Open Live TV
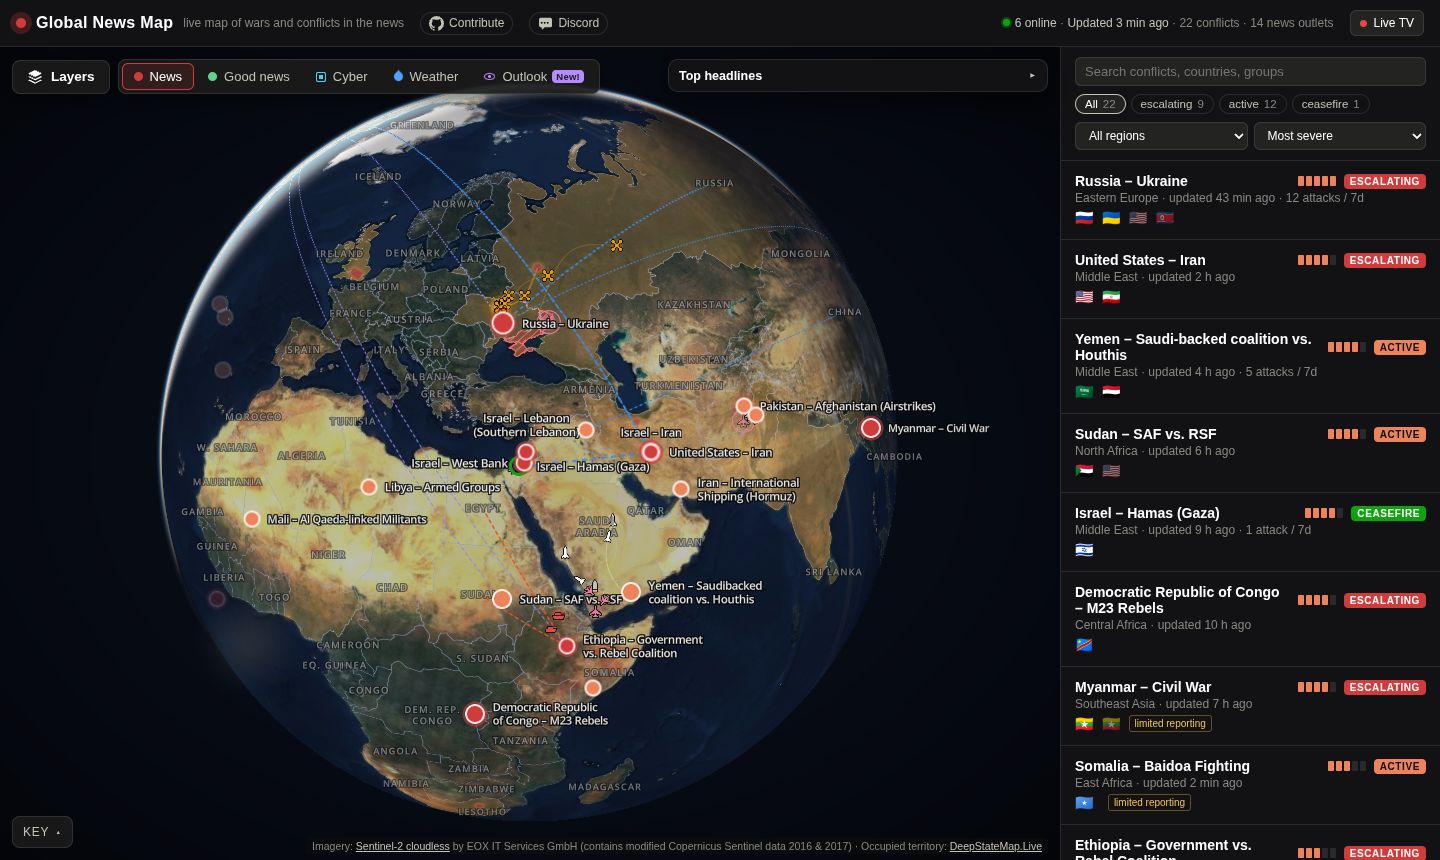 coord(1386,23)
